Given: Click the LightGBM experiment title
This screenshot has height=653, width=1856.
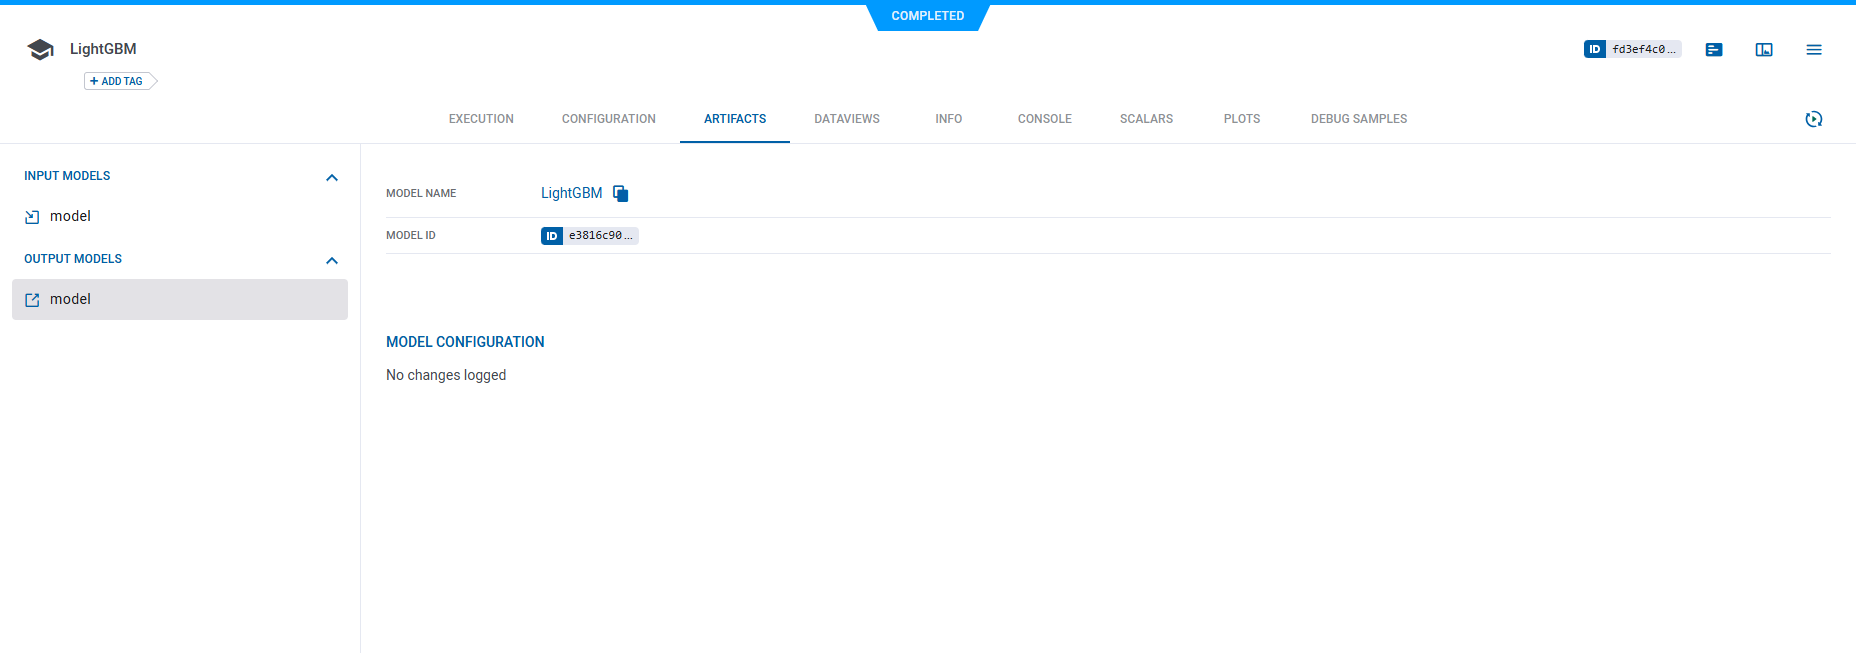Looking at the screenshot, I should (103, 49).
